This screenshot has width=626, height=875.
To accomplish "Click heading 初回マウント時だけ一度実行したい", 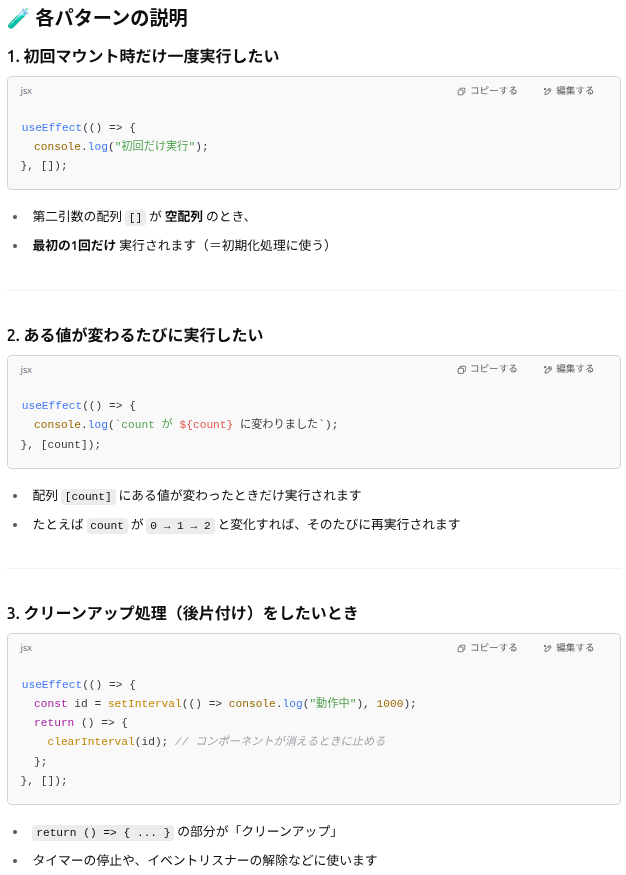I will pos(143,56).
